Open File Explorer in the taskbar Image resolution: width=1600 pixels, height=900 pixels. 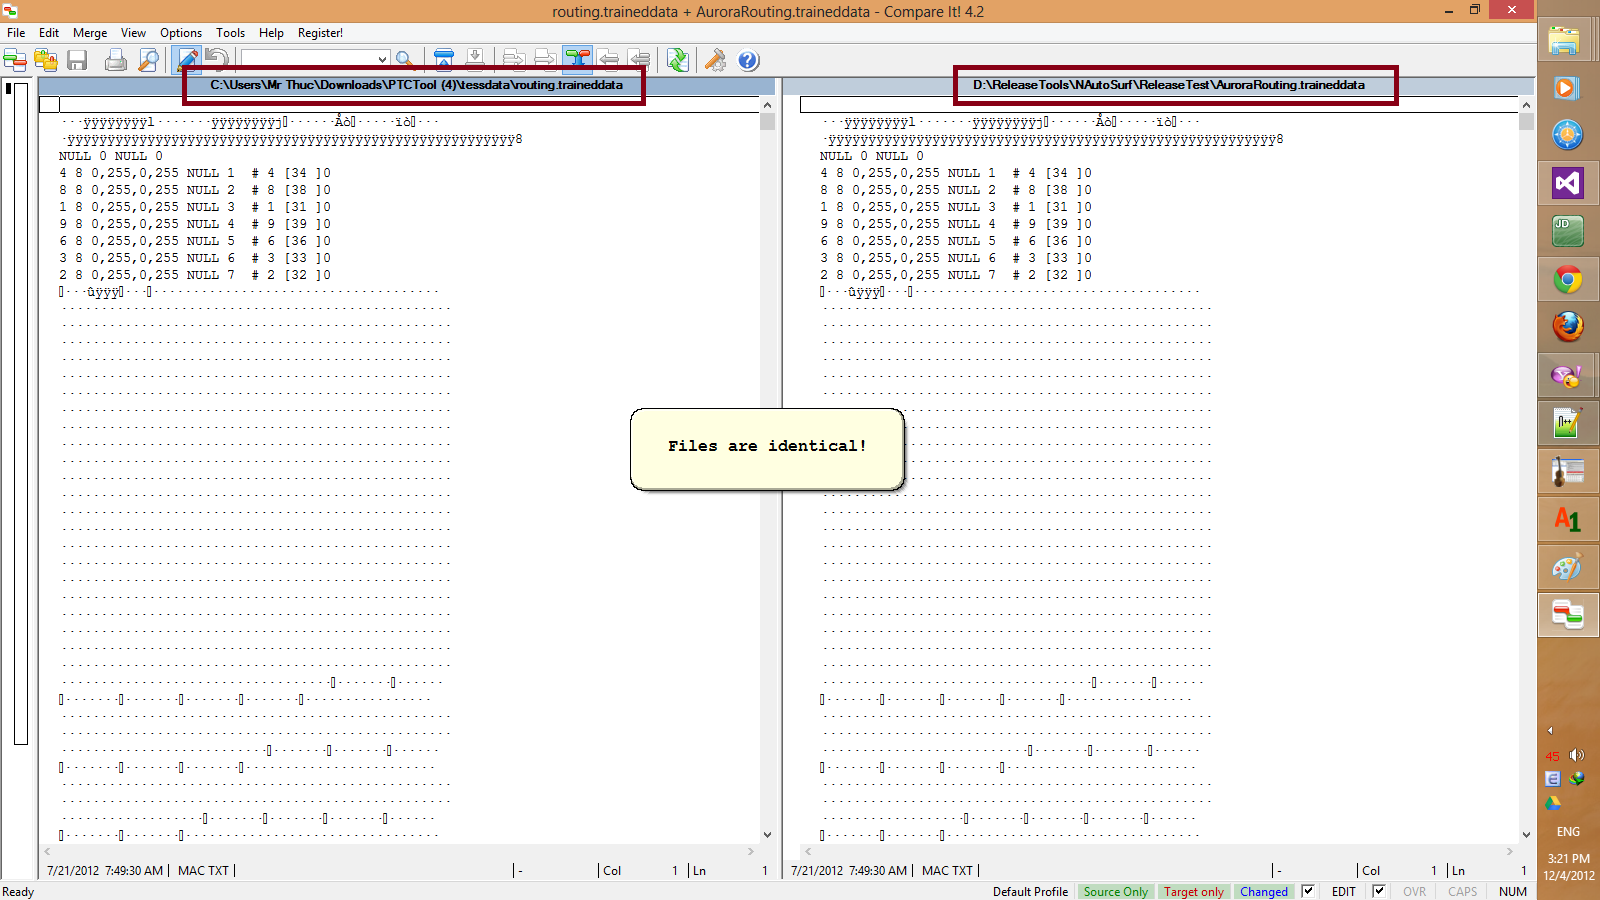[1567, 40]
